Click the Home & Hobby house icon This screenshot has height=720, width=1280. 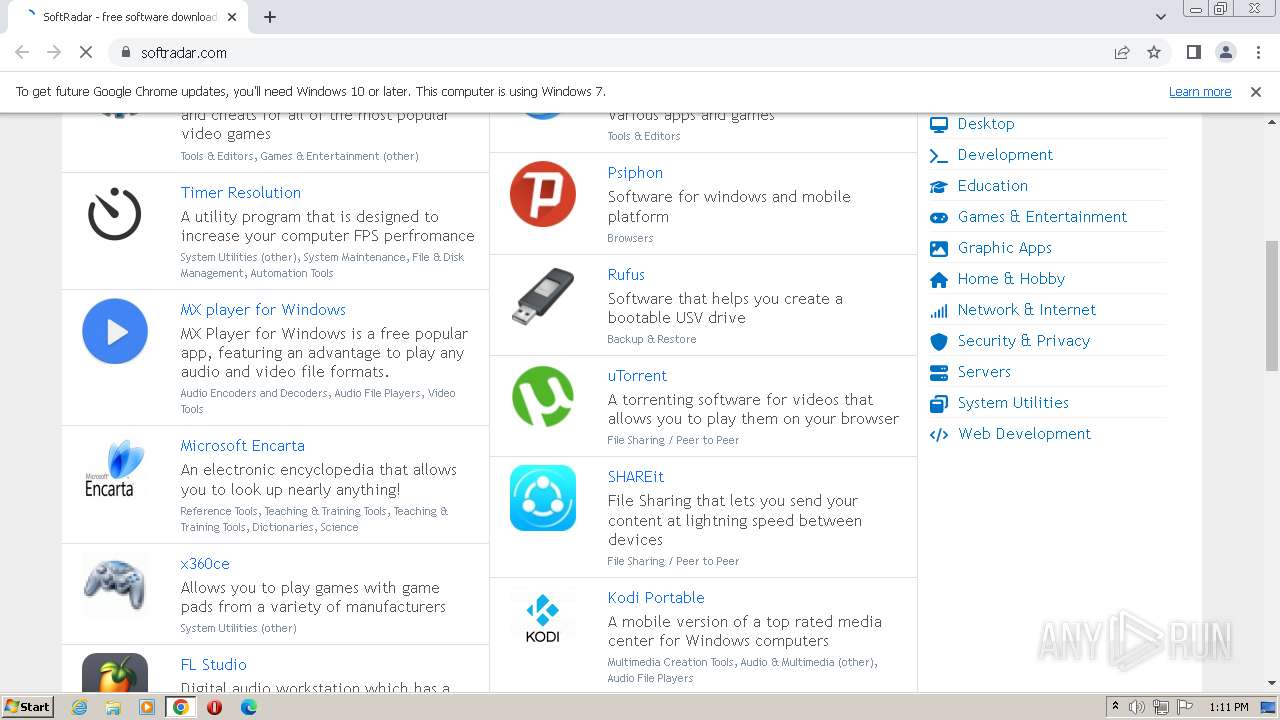938,279
